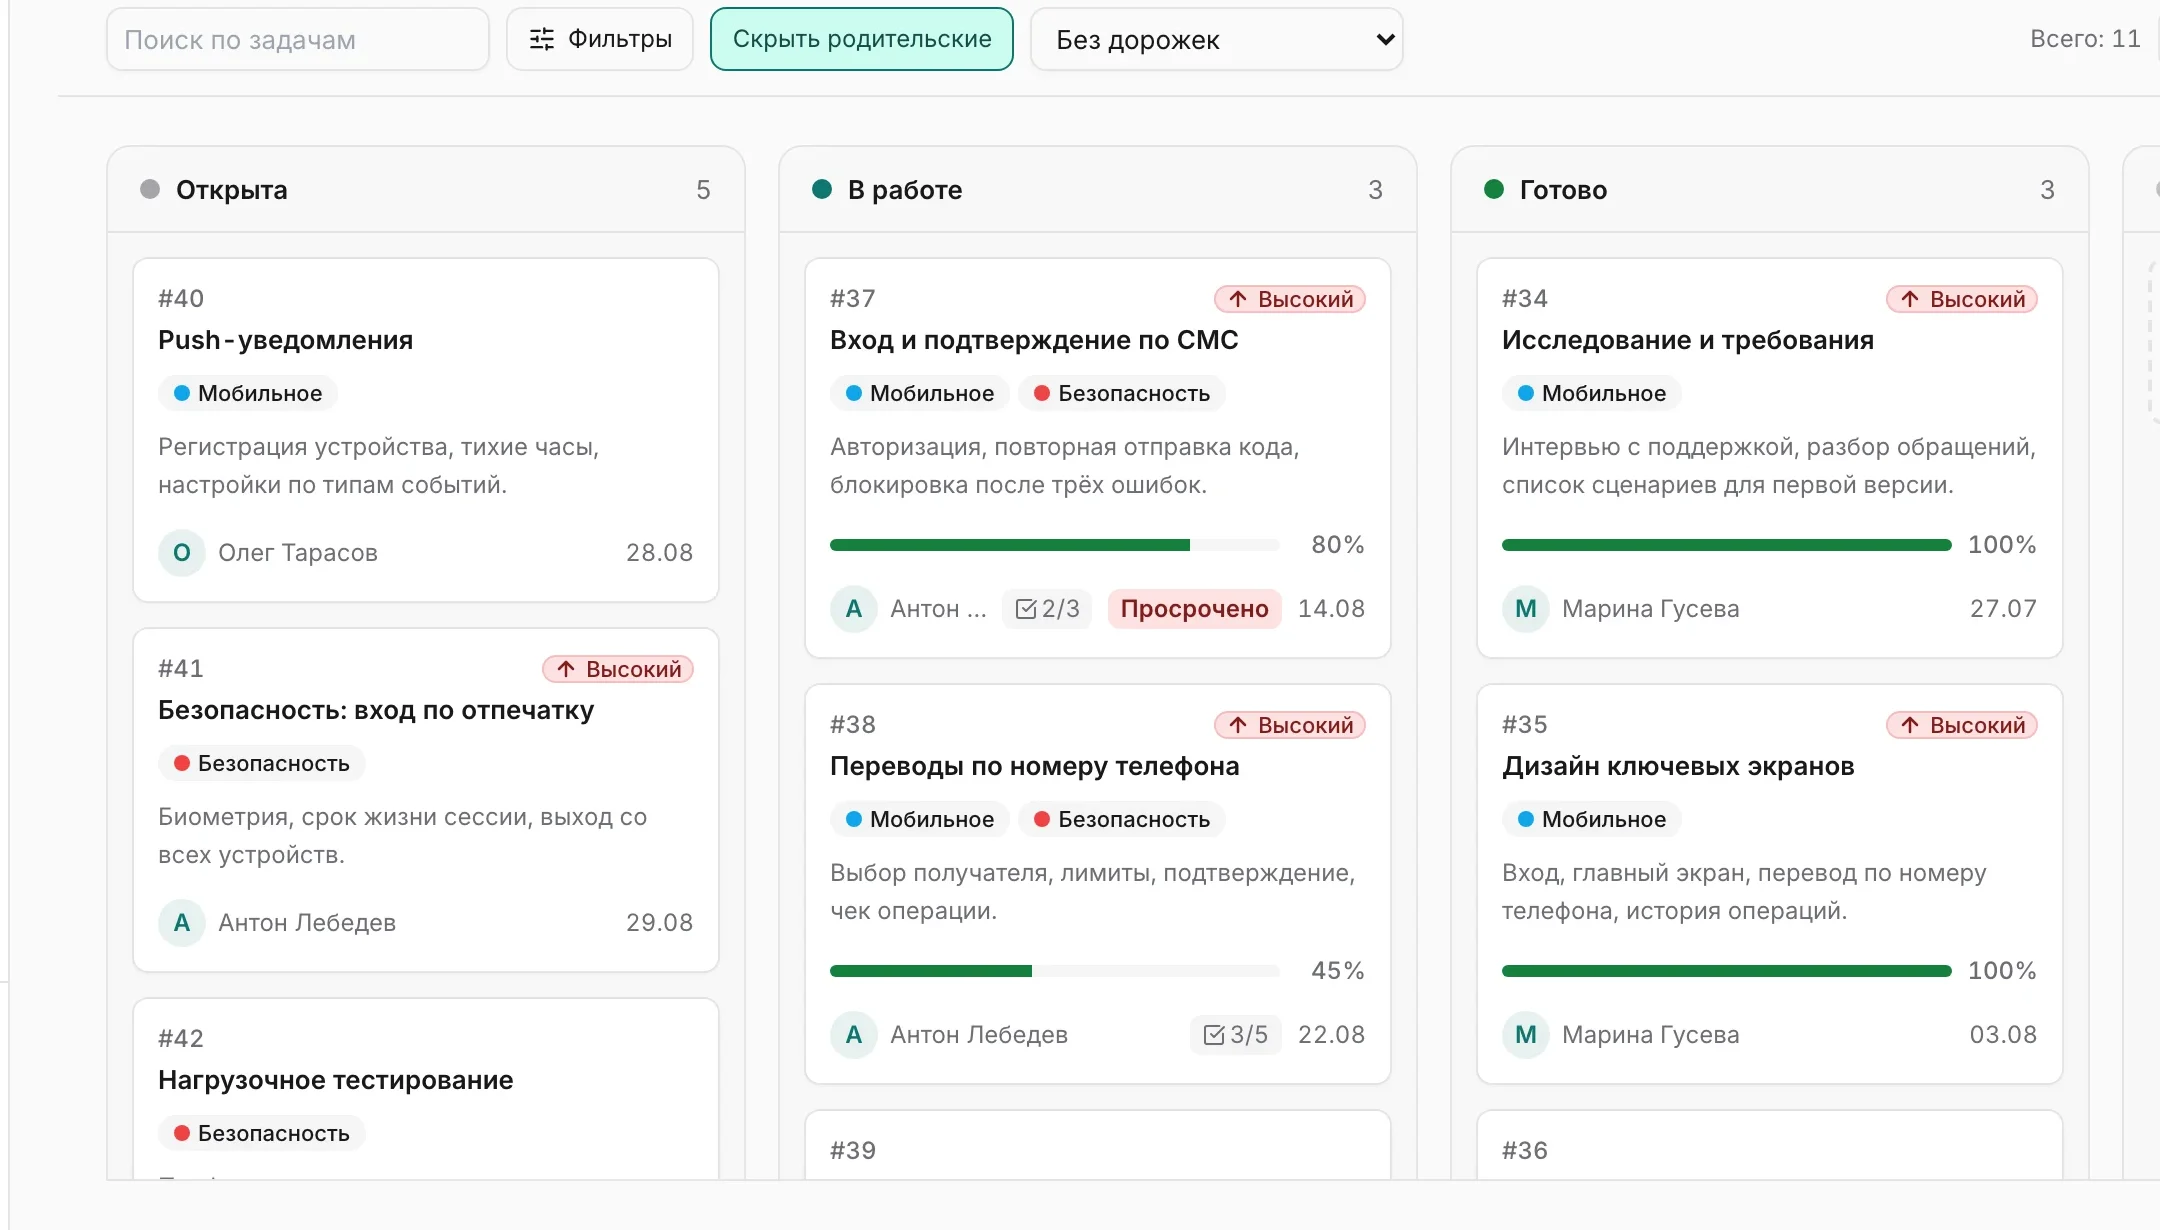Click Высокий priority badge on task #34
The height and width of the screenshot is (1230, 2160).
point(1962,299)
